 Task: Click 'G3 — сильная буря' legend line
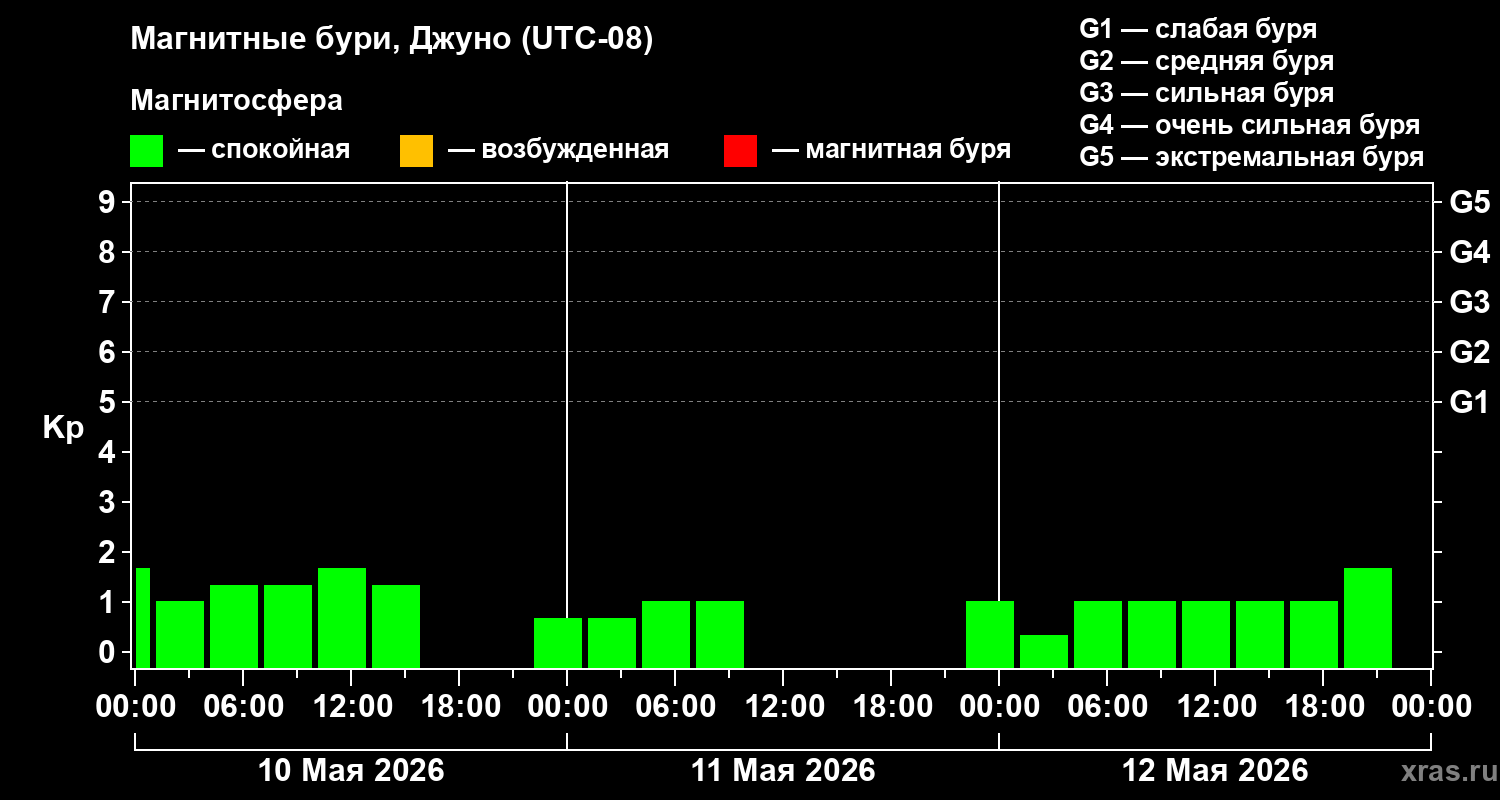point(1206,93)
